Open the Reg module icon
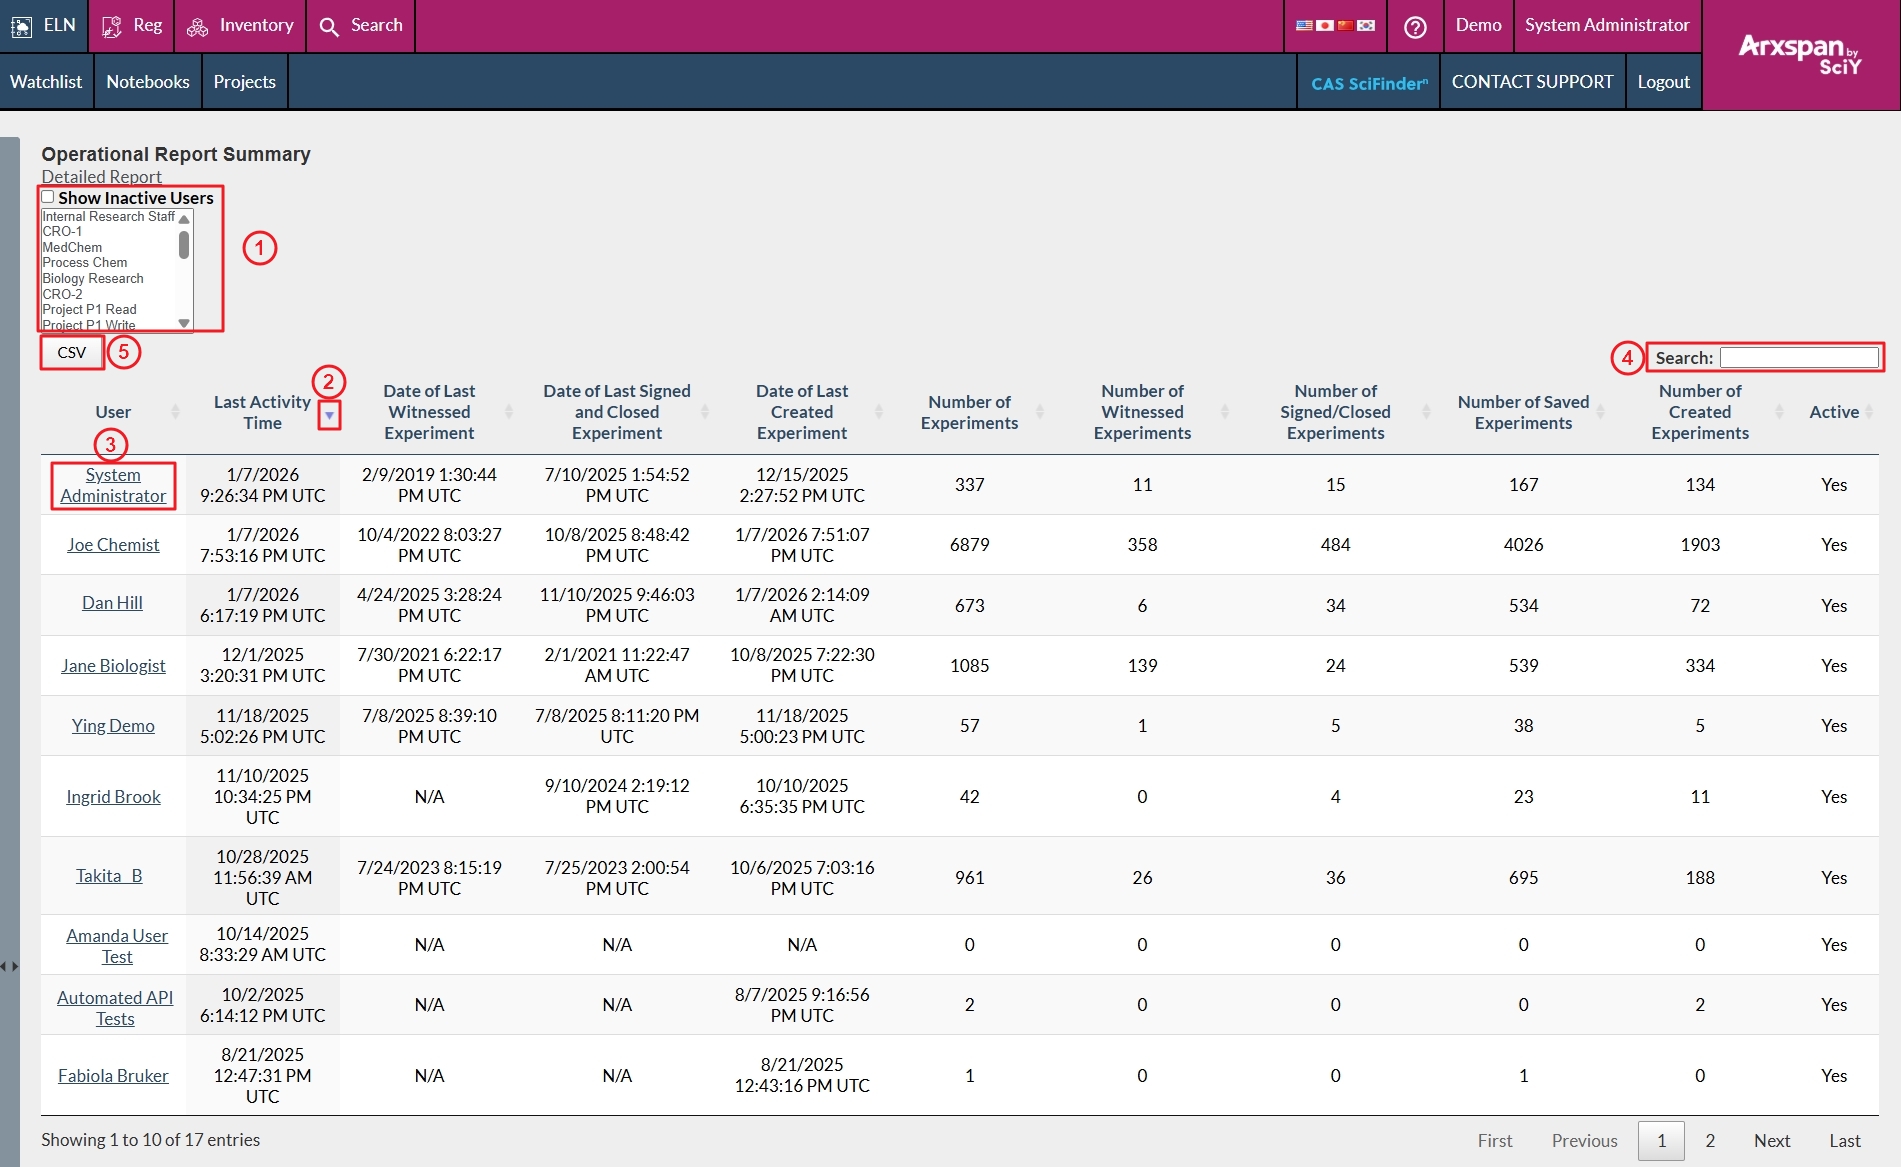Image resolution: width=1901 pixels, height=1167 pixels. point(112,26)
